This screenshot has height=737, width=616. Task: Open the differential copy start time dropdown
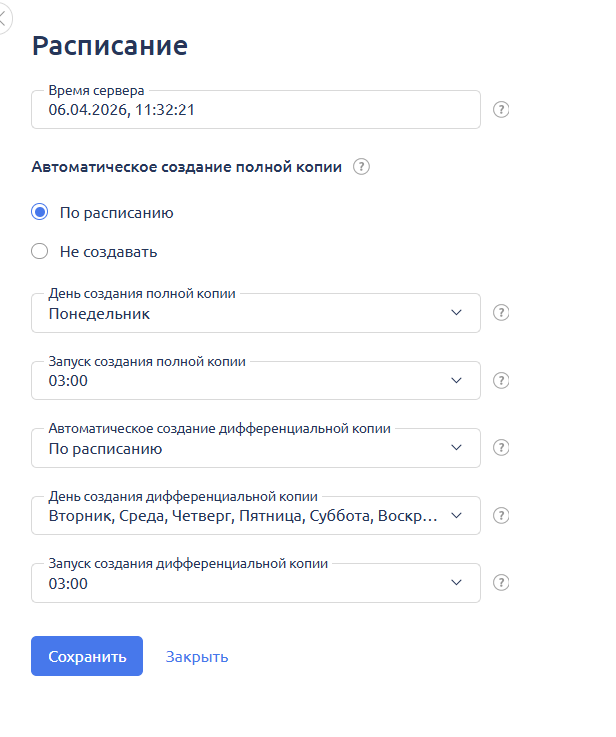click(x=256, y=583)
